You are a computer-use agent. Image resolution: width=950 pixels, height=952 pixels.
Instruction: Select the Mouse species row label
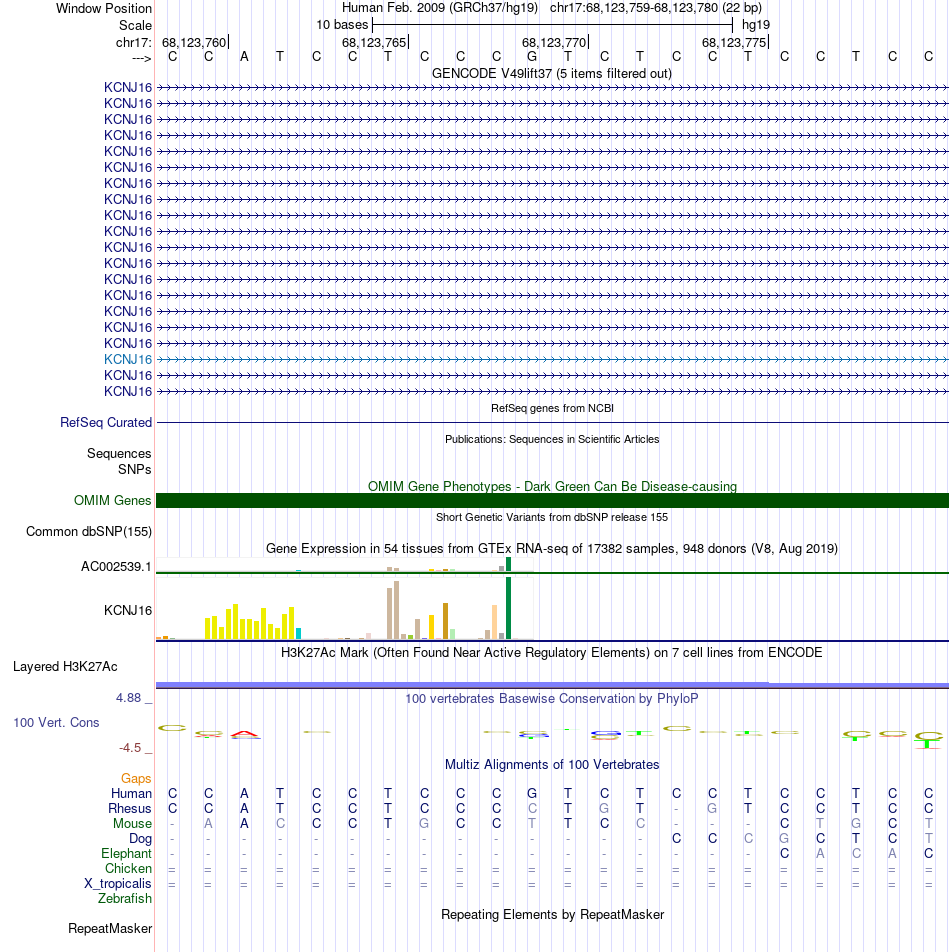132,823
